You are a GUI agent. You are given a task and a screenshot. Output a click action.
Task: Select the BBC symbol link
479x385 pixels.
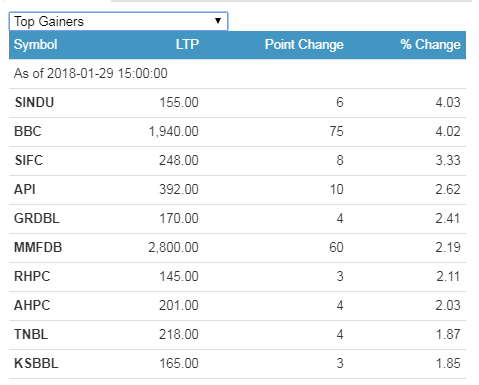coord(28,131)
